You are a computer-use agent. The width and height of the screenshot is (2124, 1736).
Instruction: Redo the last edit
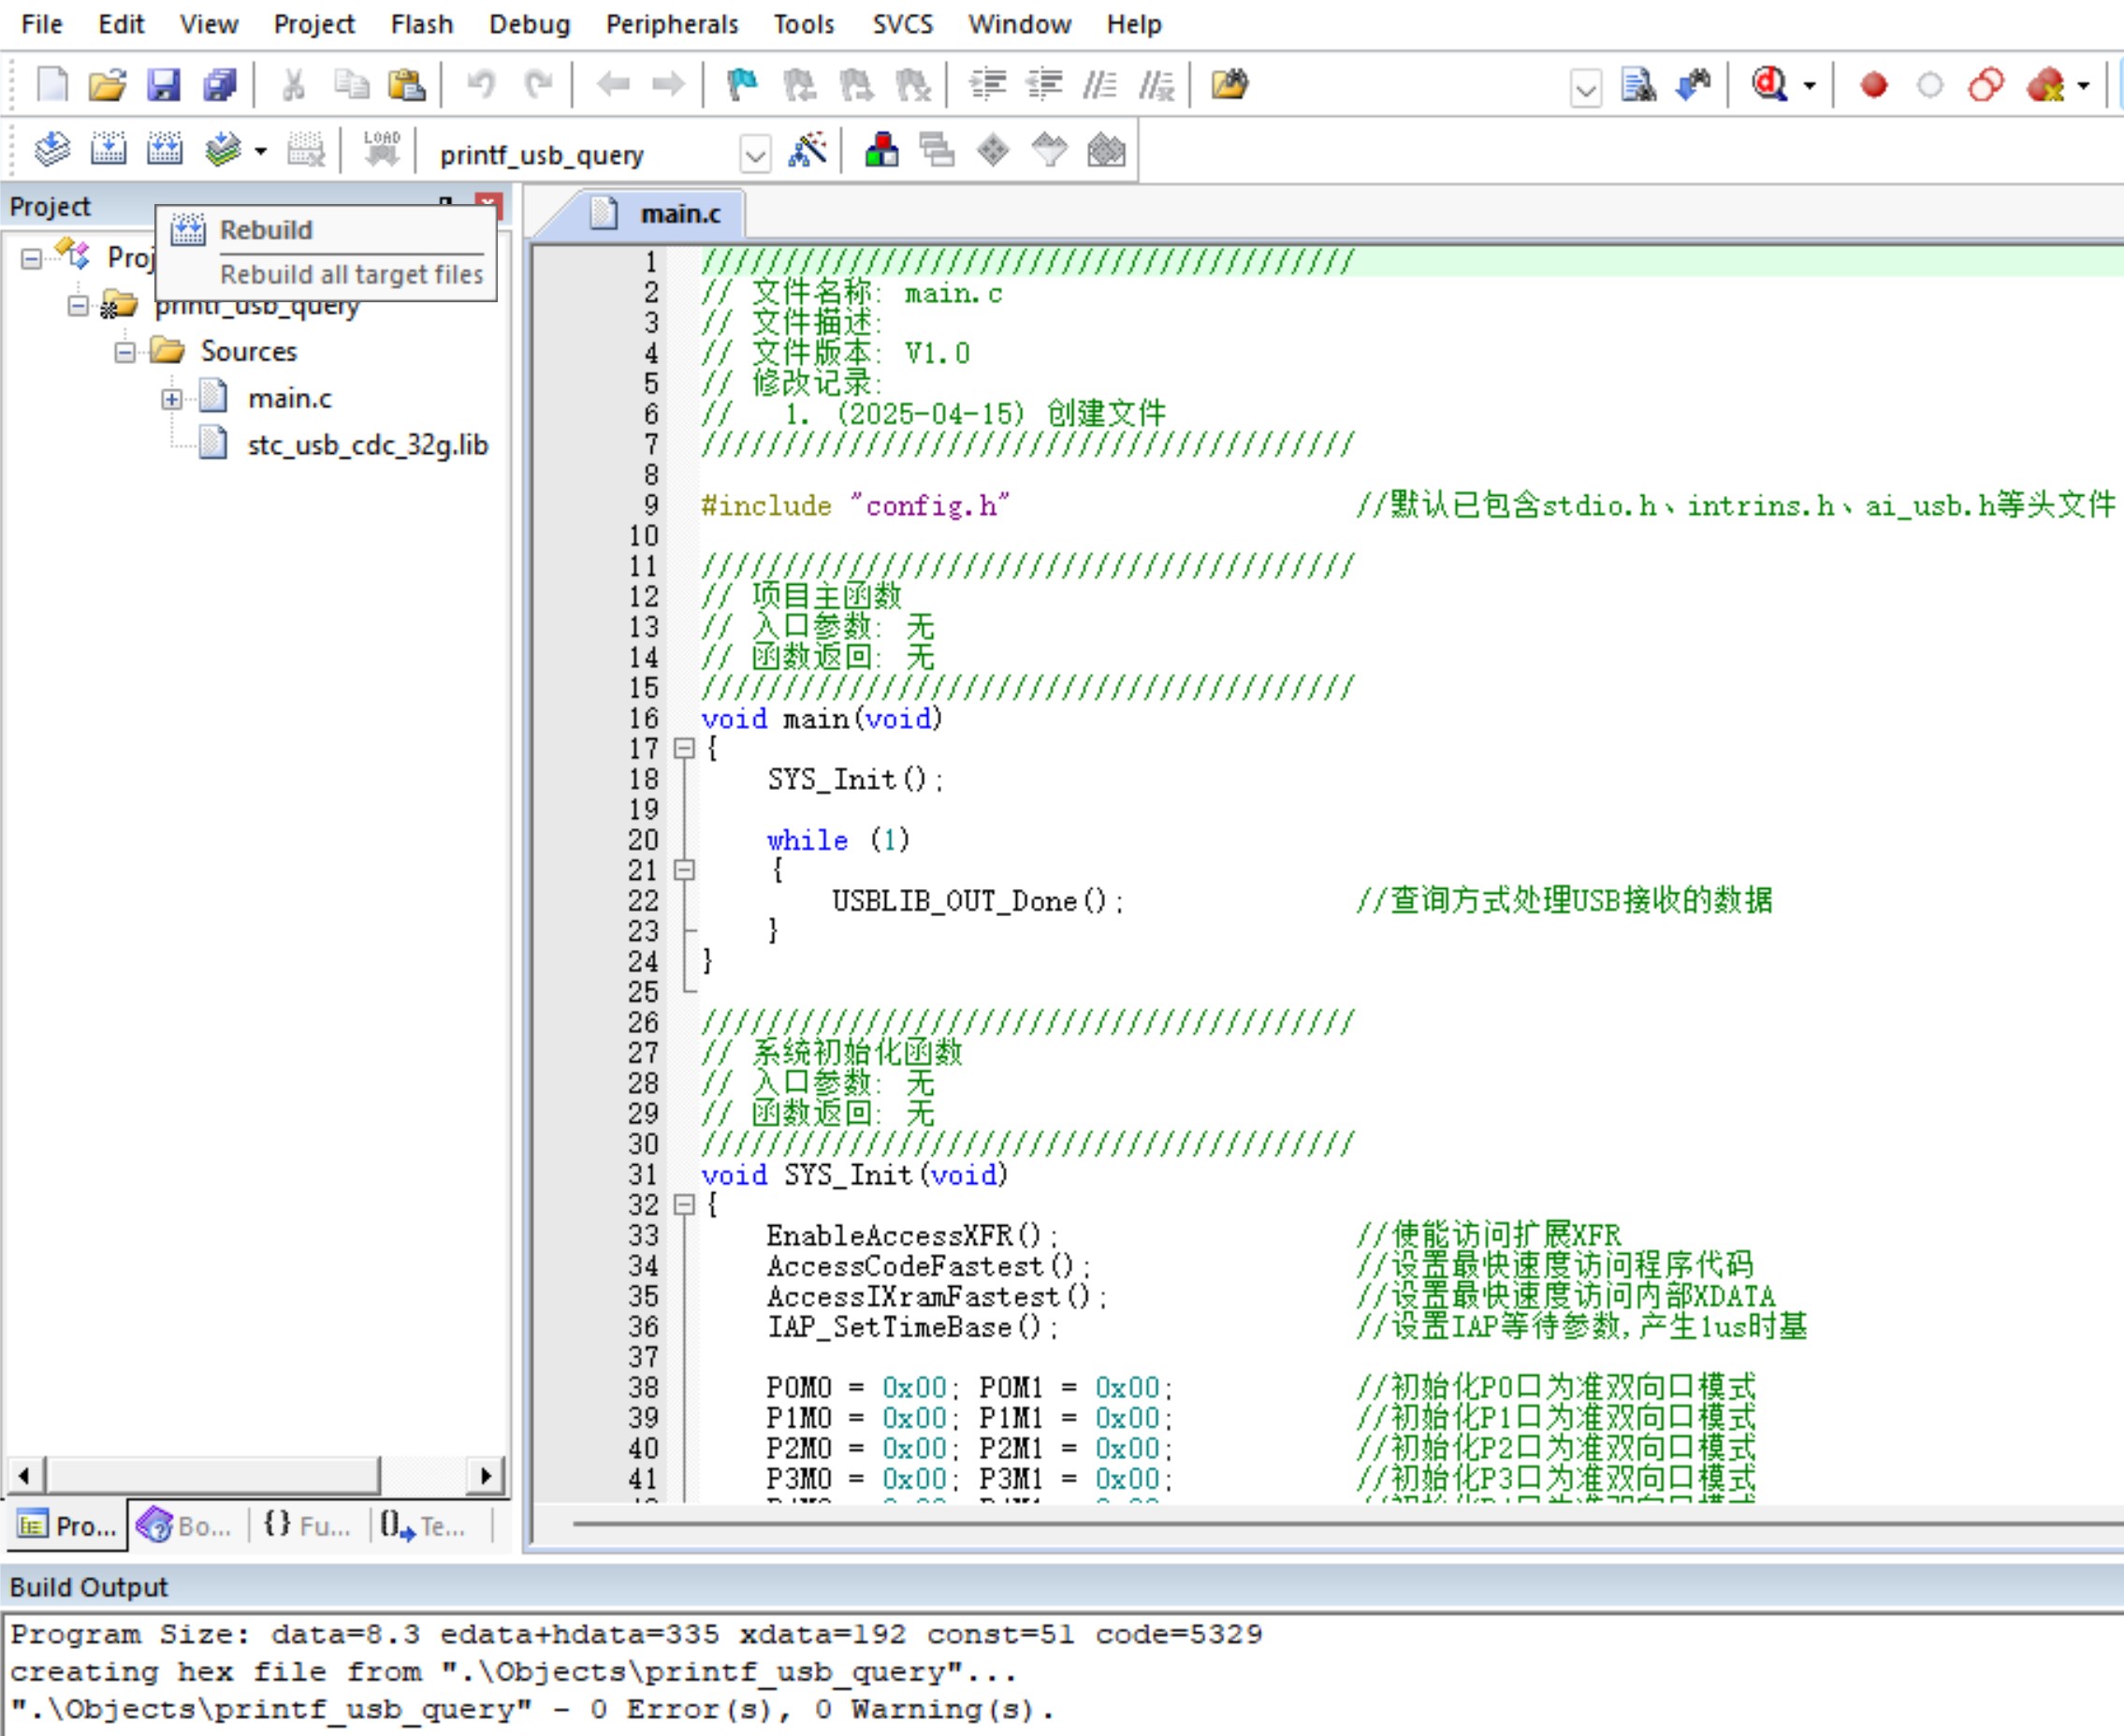[x=538, y=85]
